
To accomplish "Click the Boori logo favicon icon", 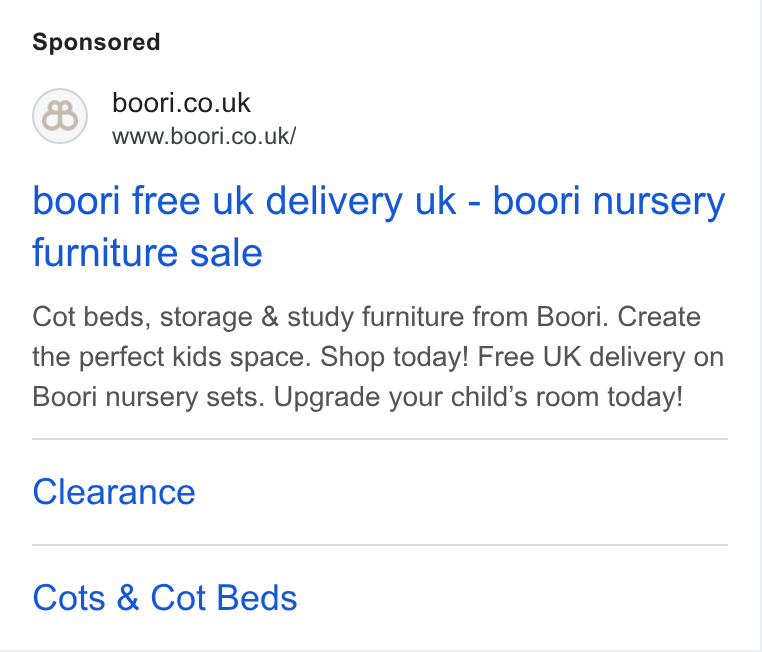I will click(x=60, y=116).
